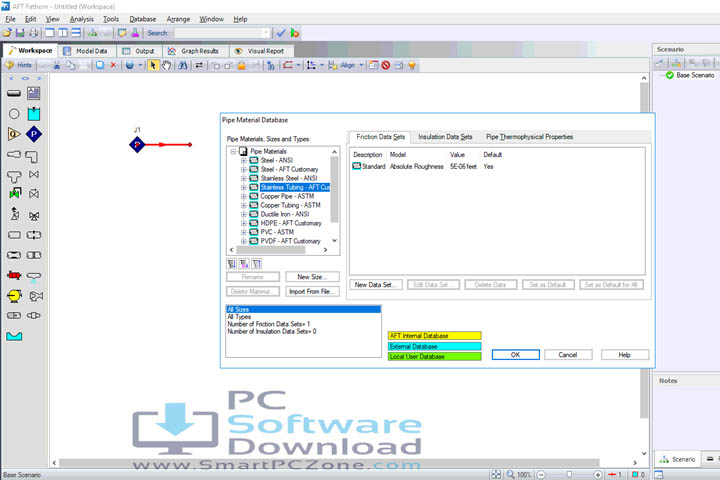This screenshot has width=720, height=480.
Task: Open the Align dropdown arrow
Action: [x=361, y=65]
